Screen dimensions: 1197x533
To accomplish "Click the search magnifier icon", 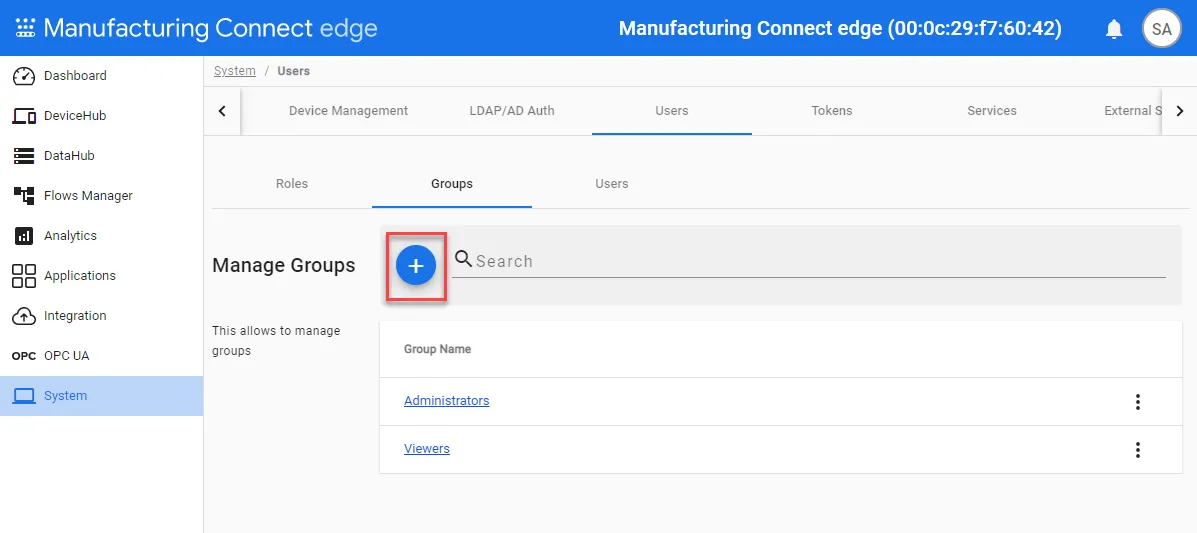I will 463,259.
